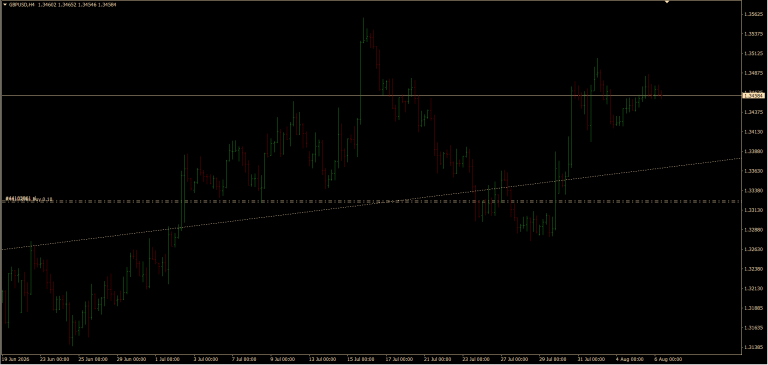Click the 27 Jul 08:00 time label

[x=514, y=359]
